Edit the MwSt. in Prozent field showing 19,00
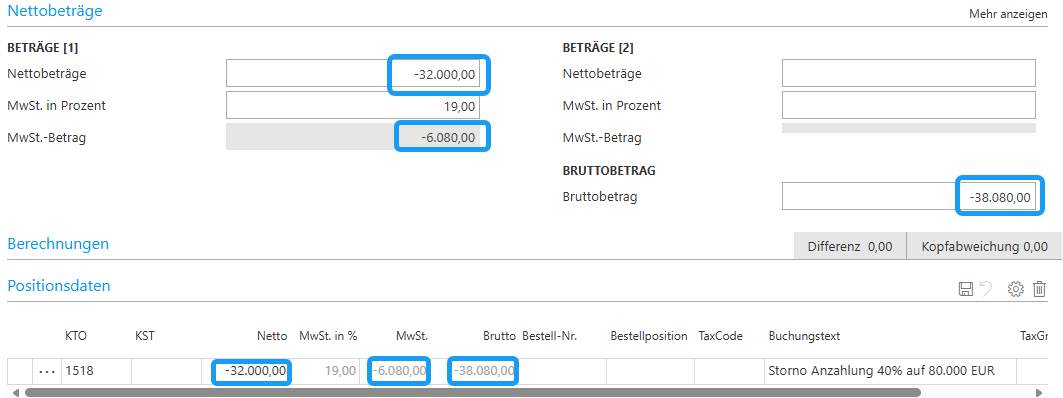 (353, 106)
